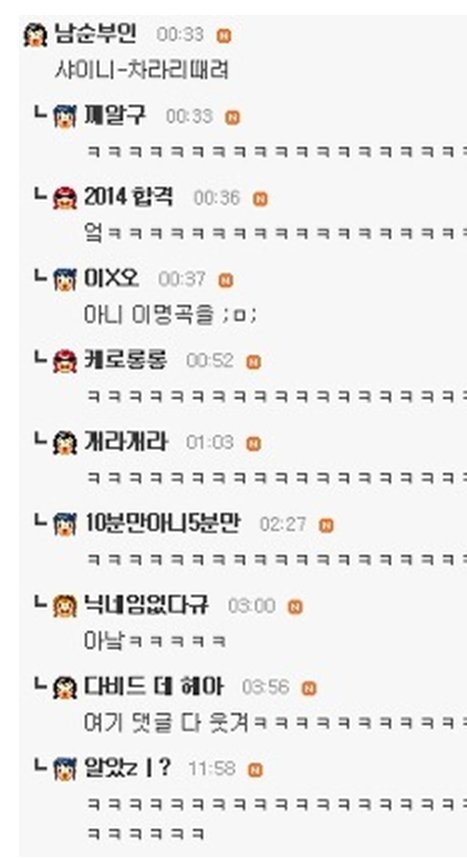Click the nickname 알았z l ?
The height and width of the screenshot is (859, 467).
[127, 769]
